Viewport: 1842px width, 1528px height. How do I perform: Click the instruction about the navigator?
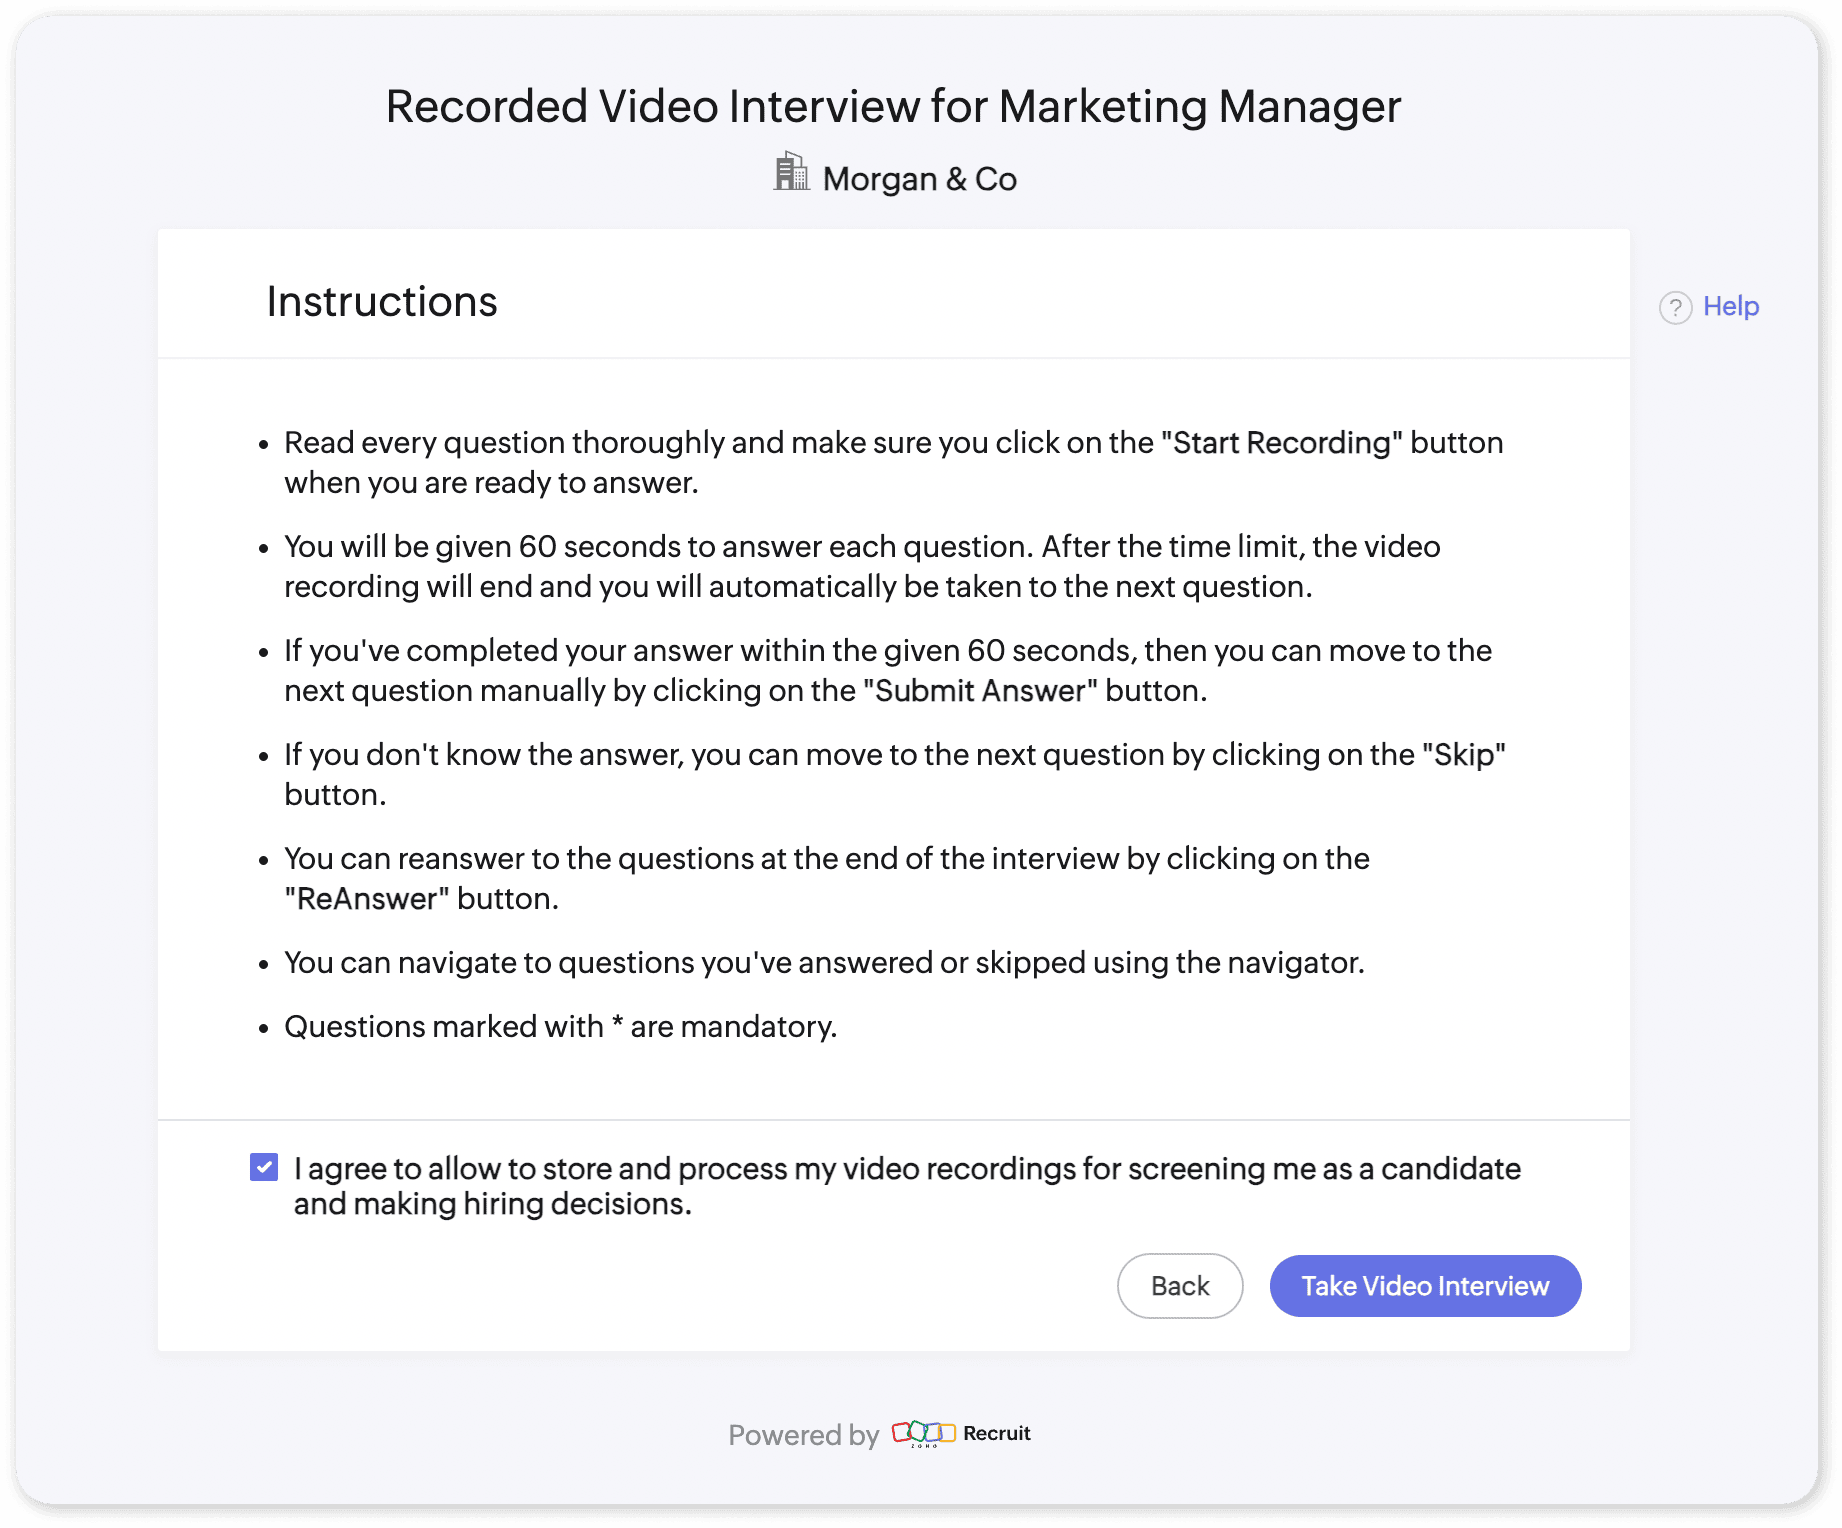pyautogui.click(x=824, y=963)
